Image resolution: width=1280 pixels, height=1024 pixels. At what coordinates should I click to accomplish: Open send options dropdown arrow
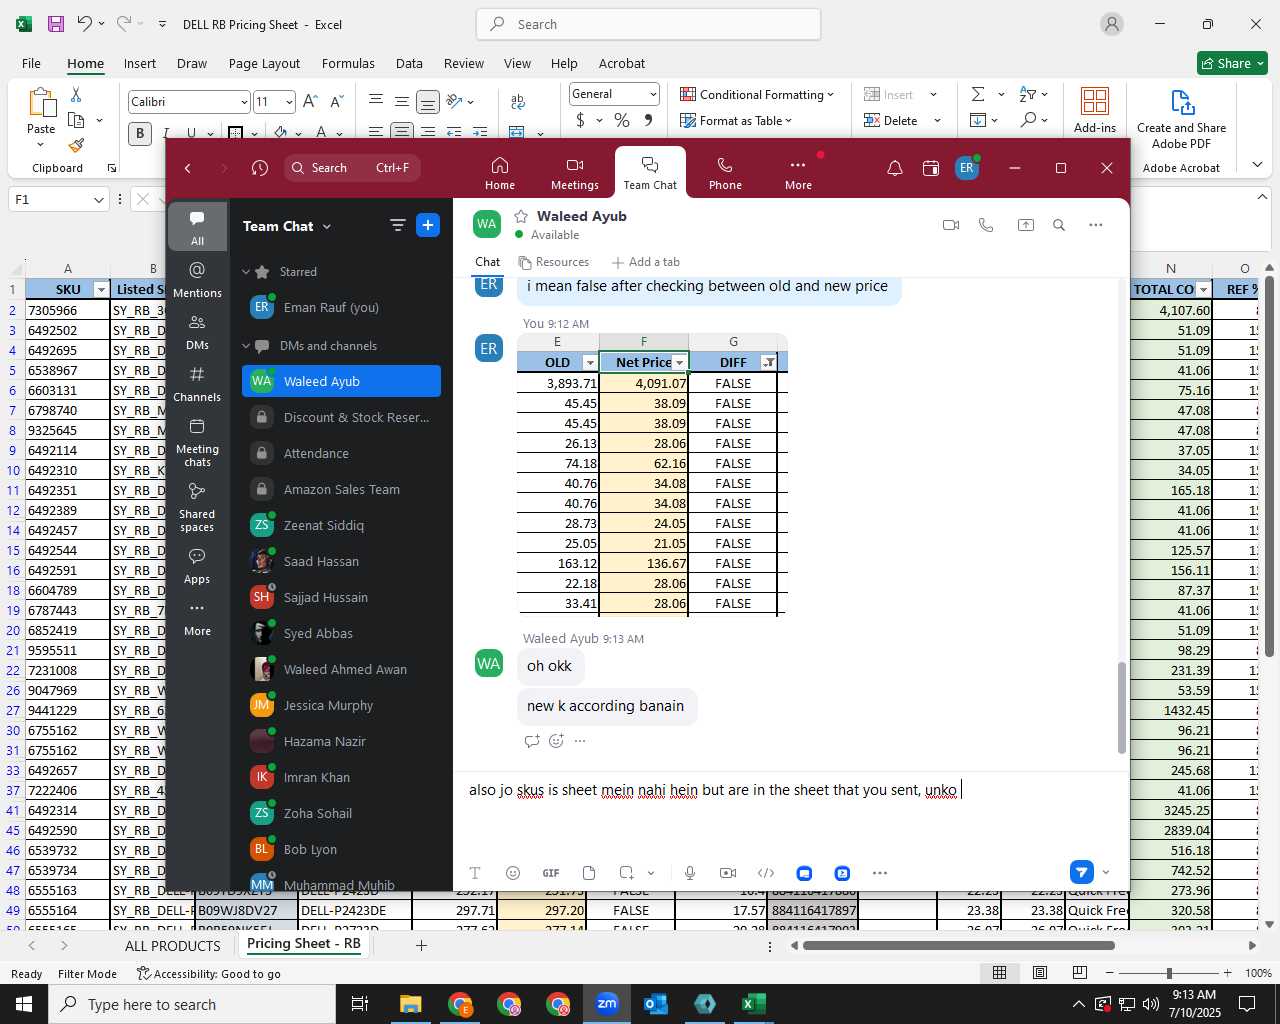[x=1106, y=873]
